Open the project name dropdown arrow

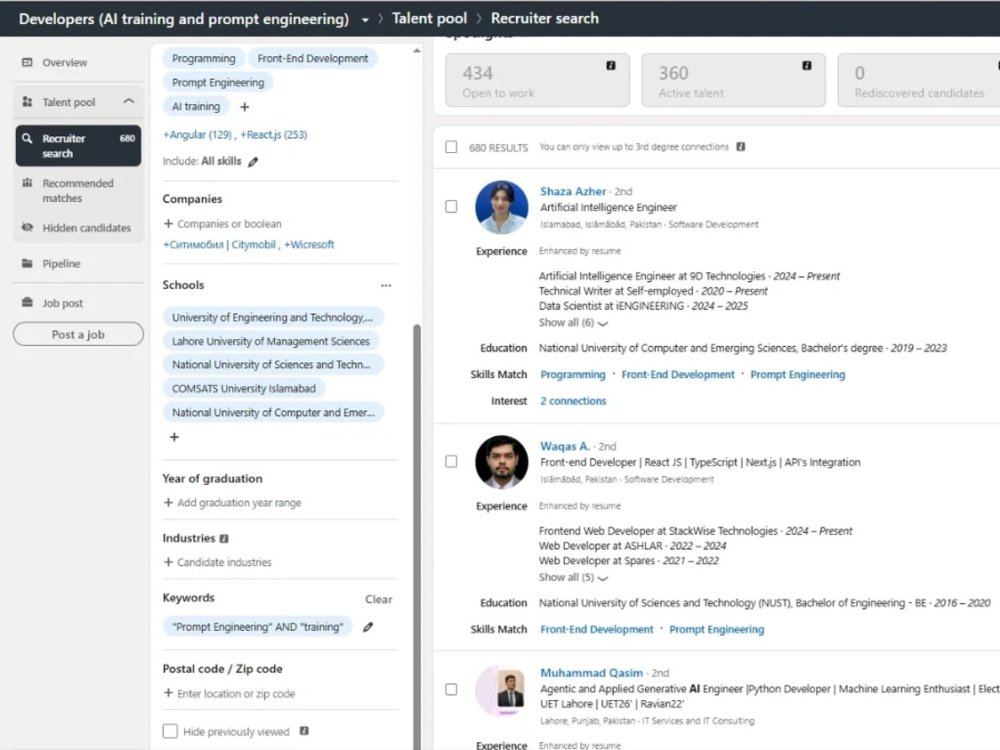tap(365, 20)
